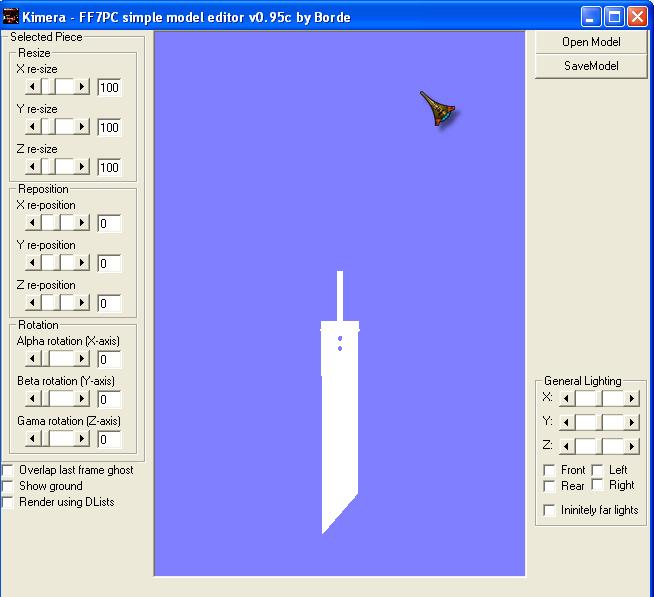Minimize the Kimera window
Viewport: 654px width, 597px height.
pos(591,17)
